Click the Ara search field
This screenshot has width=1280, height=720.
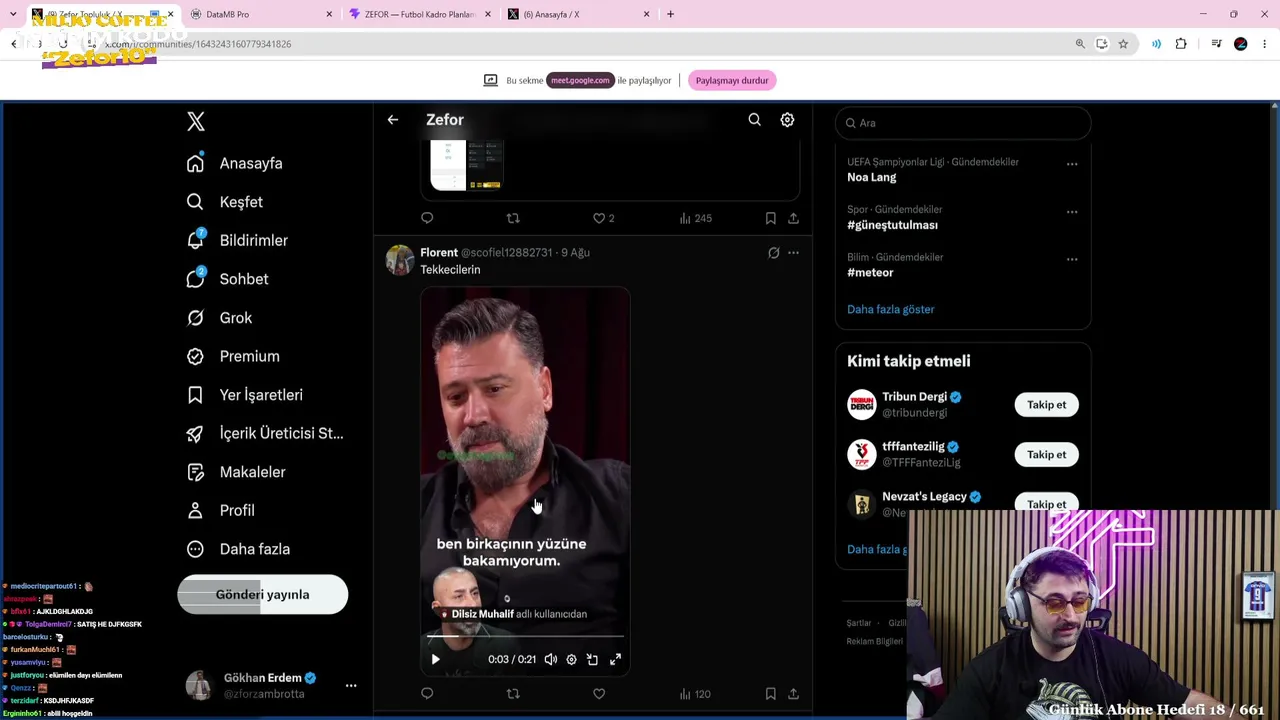[963, 123]
